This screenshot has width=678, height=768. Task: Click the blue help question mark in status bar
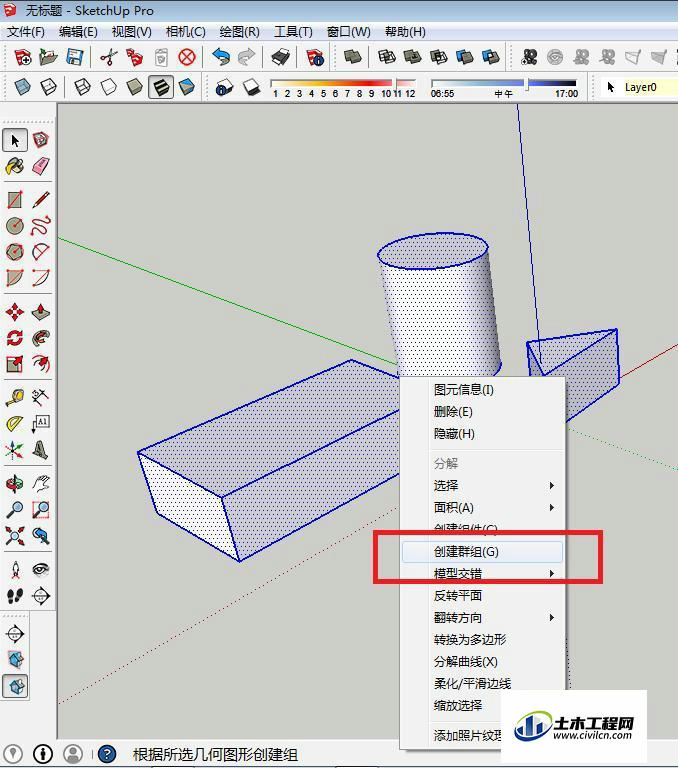[x=106, y=754]
